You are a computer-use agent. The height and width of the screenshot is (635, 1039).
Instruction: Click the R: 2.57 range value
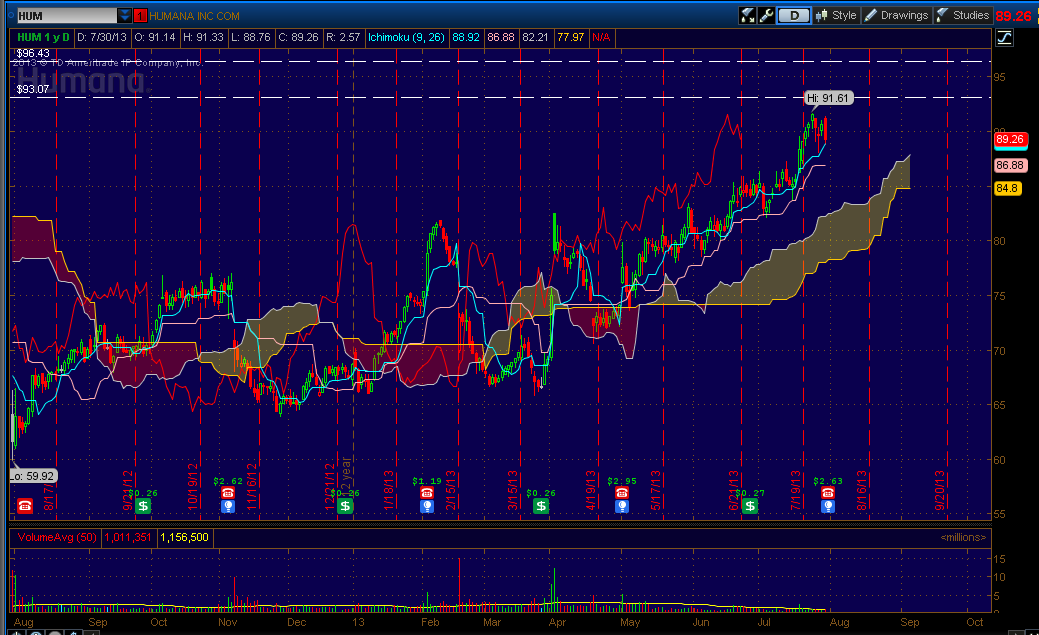[x=343, y=37]
